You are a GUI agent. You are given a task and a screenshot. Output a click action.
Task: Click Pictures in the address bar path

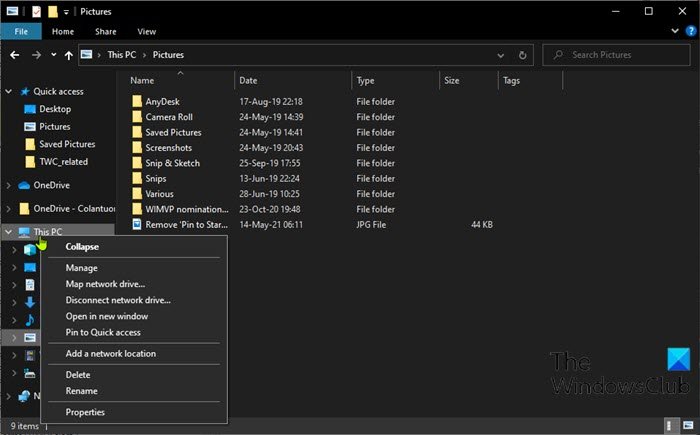click(168, 55)
